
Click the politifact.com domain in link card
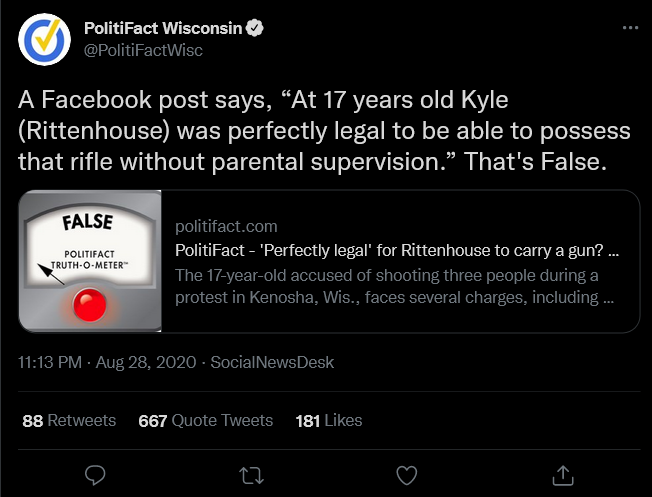coord(226,226)
